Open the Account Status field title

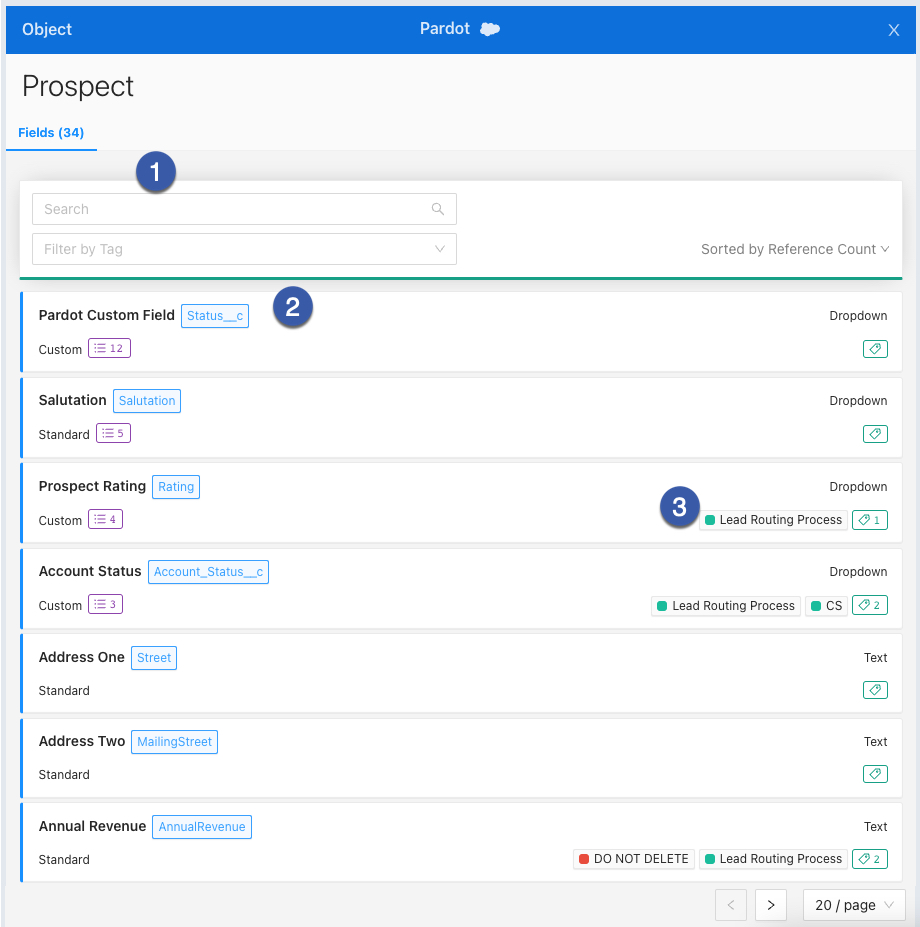90,571
